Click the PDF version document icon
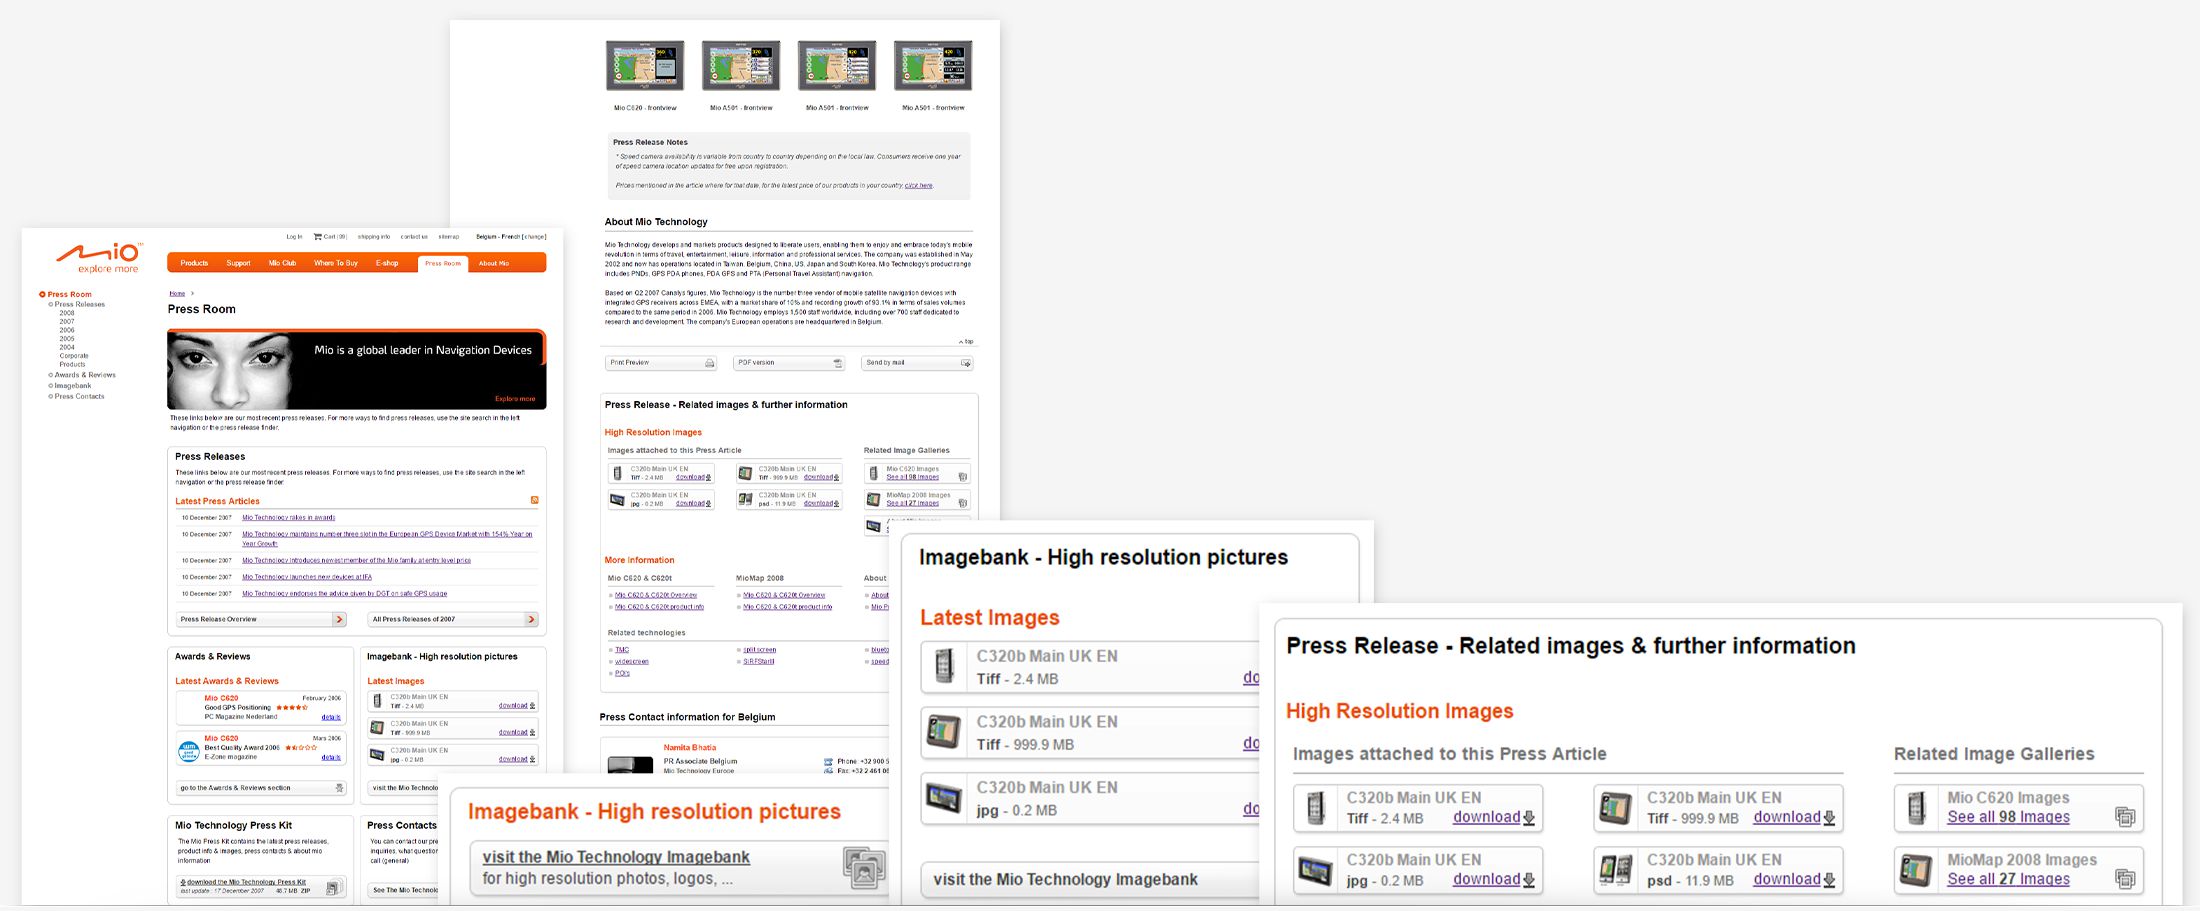This screenshot has height=911, width=2200. tap(838, 363)
